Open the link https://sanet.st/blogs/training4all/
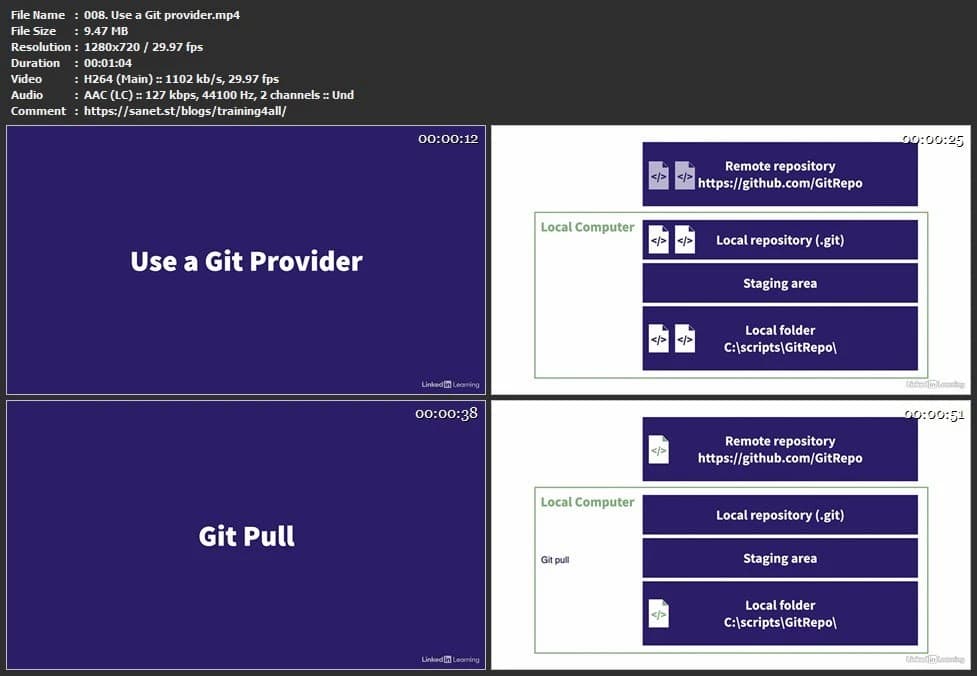 (186, 110)
